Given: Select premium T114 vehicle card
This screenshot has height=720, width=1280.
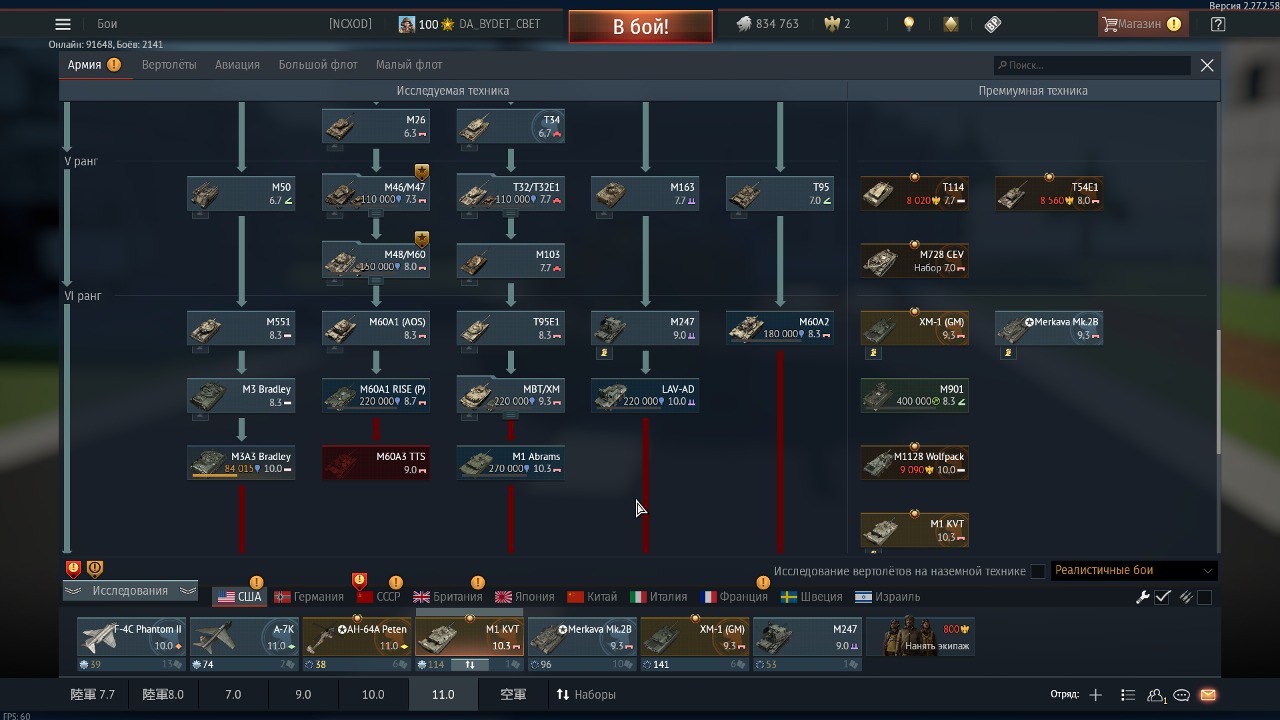Looking at the screenshot, I should coord(915,194).
